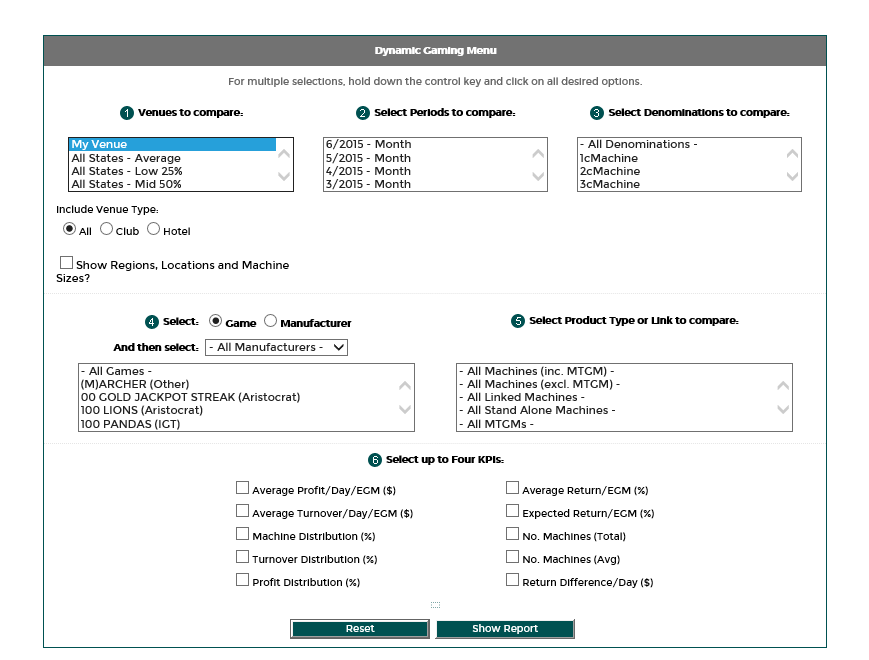
Task: Select '- All Machines (inc. MTGM) -' option
Action: 616,371
